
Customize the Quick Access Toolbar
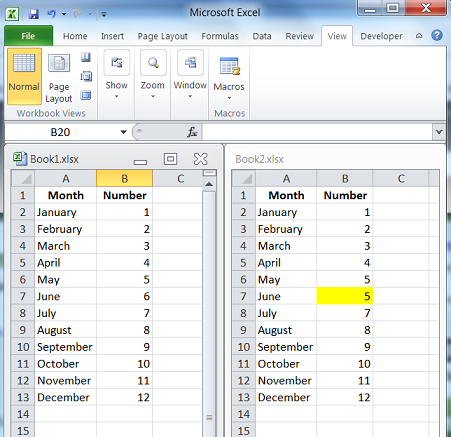click(104, 14)
